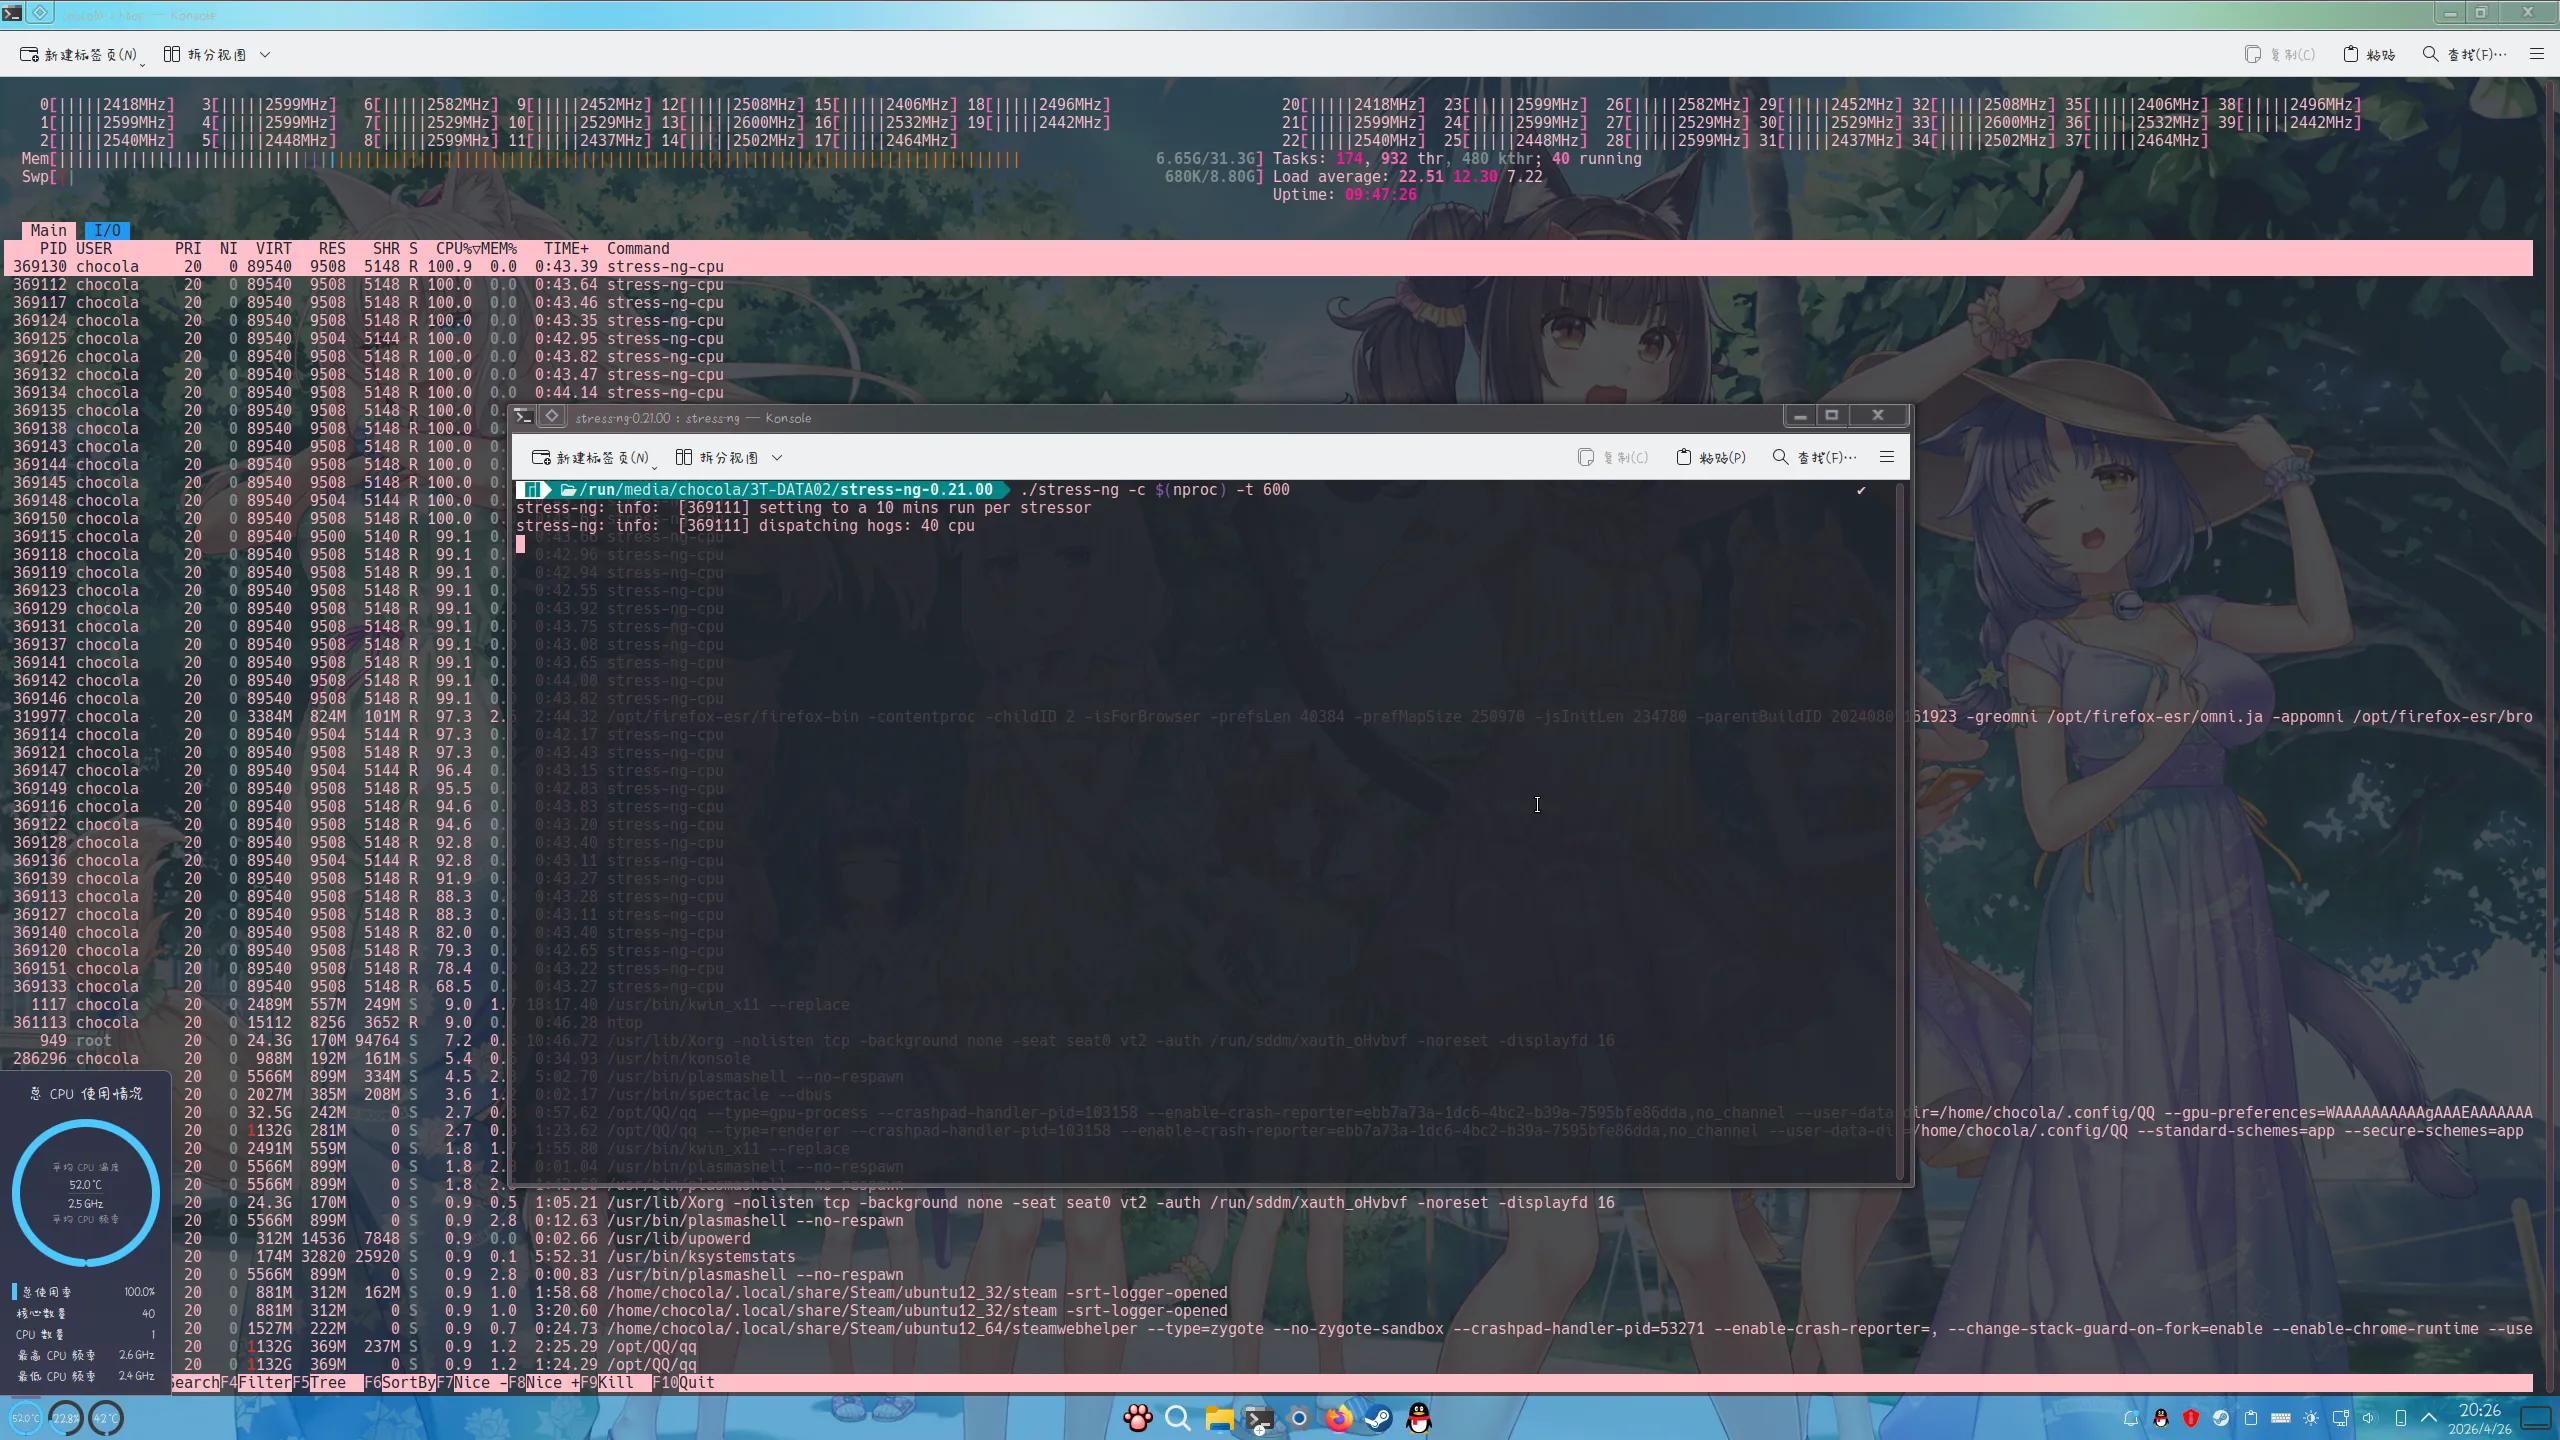This screenshot has width=2560, height=1440.
Task: Open hamburger menu in the stress-ng Konsole window
Action: click(1887, 457)
